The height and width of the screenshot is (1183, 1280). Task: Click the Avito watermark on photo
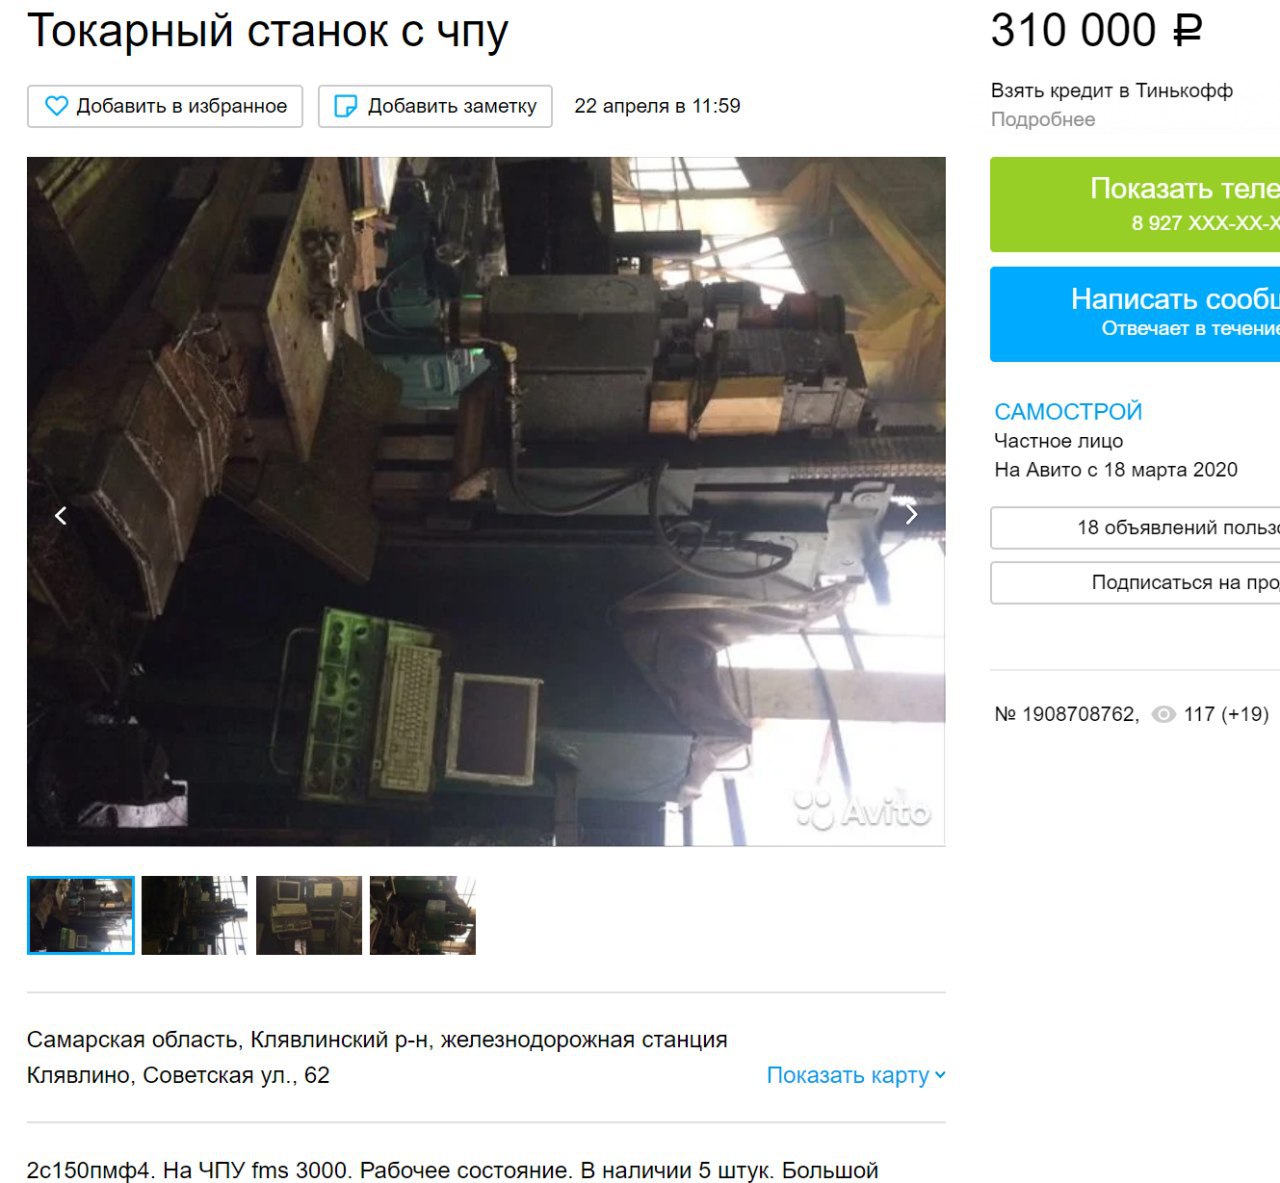pos(863,809)
